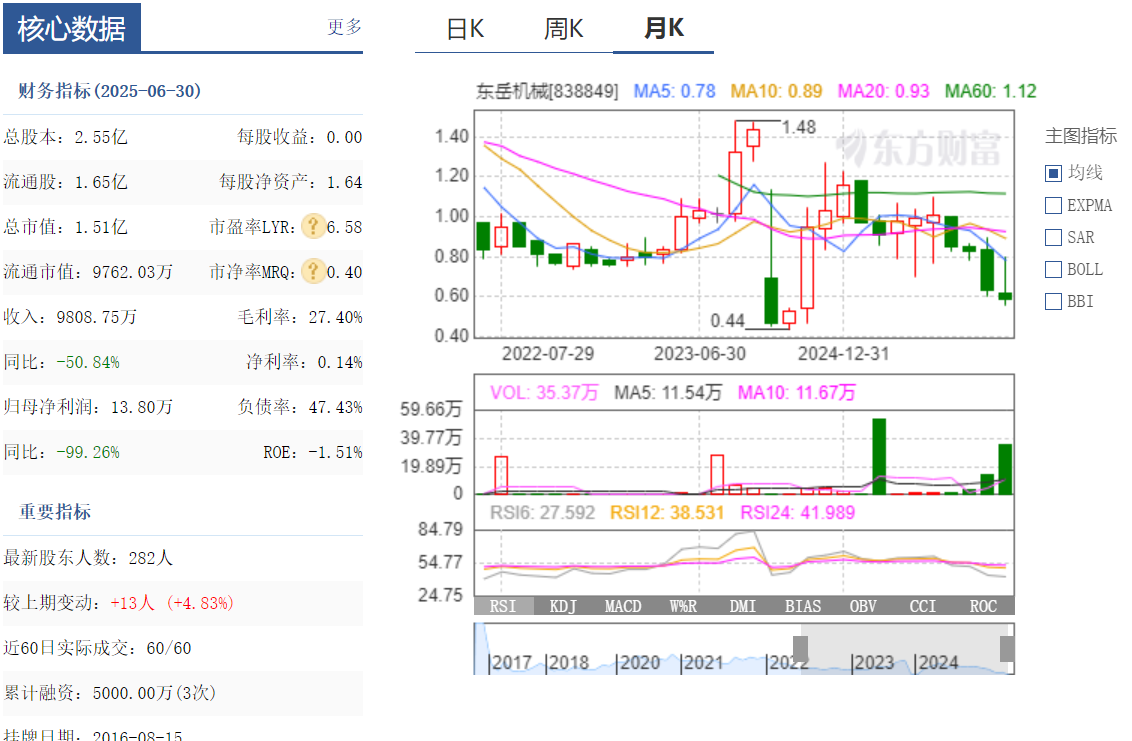The image size is (1132, 741).
Task: Switch to the 日K chart tab
Action: tap(465, 29)
